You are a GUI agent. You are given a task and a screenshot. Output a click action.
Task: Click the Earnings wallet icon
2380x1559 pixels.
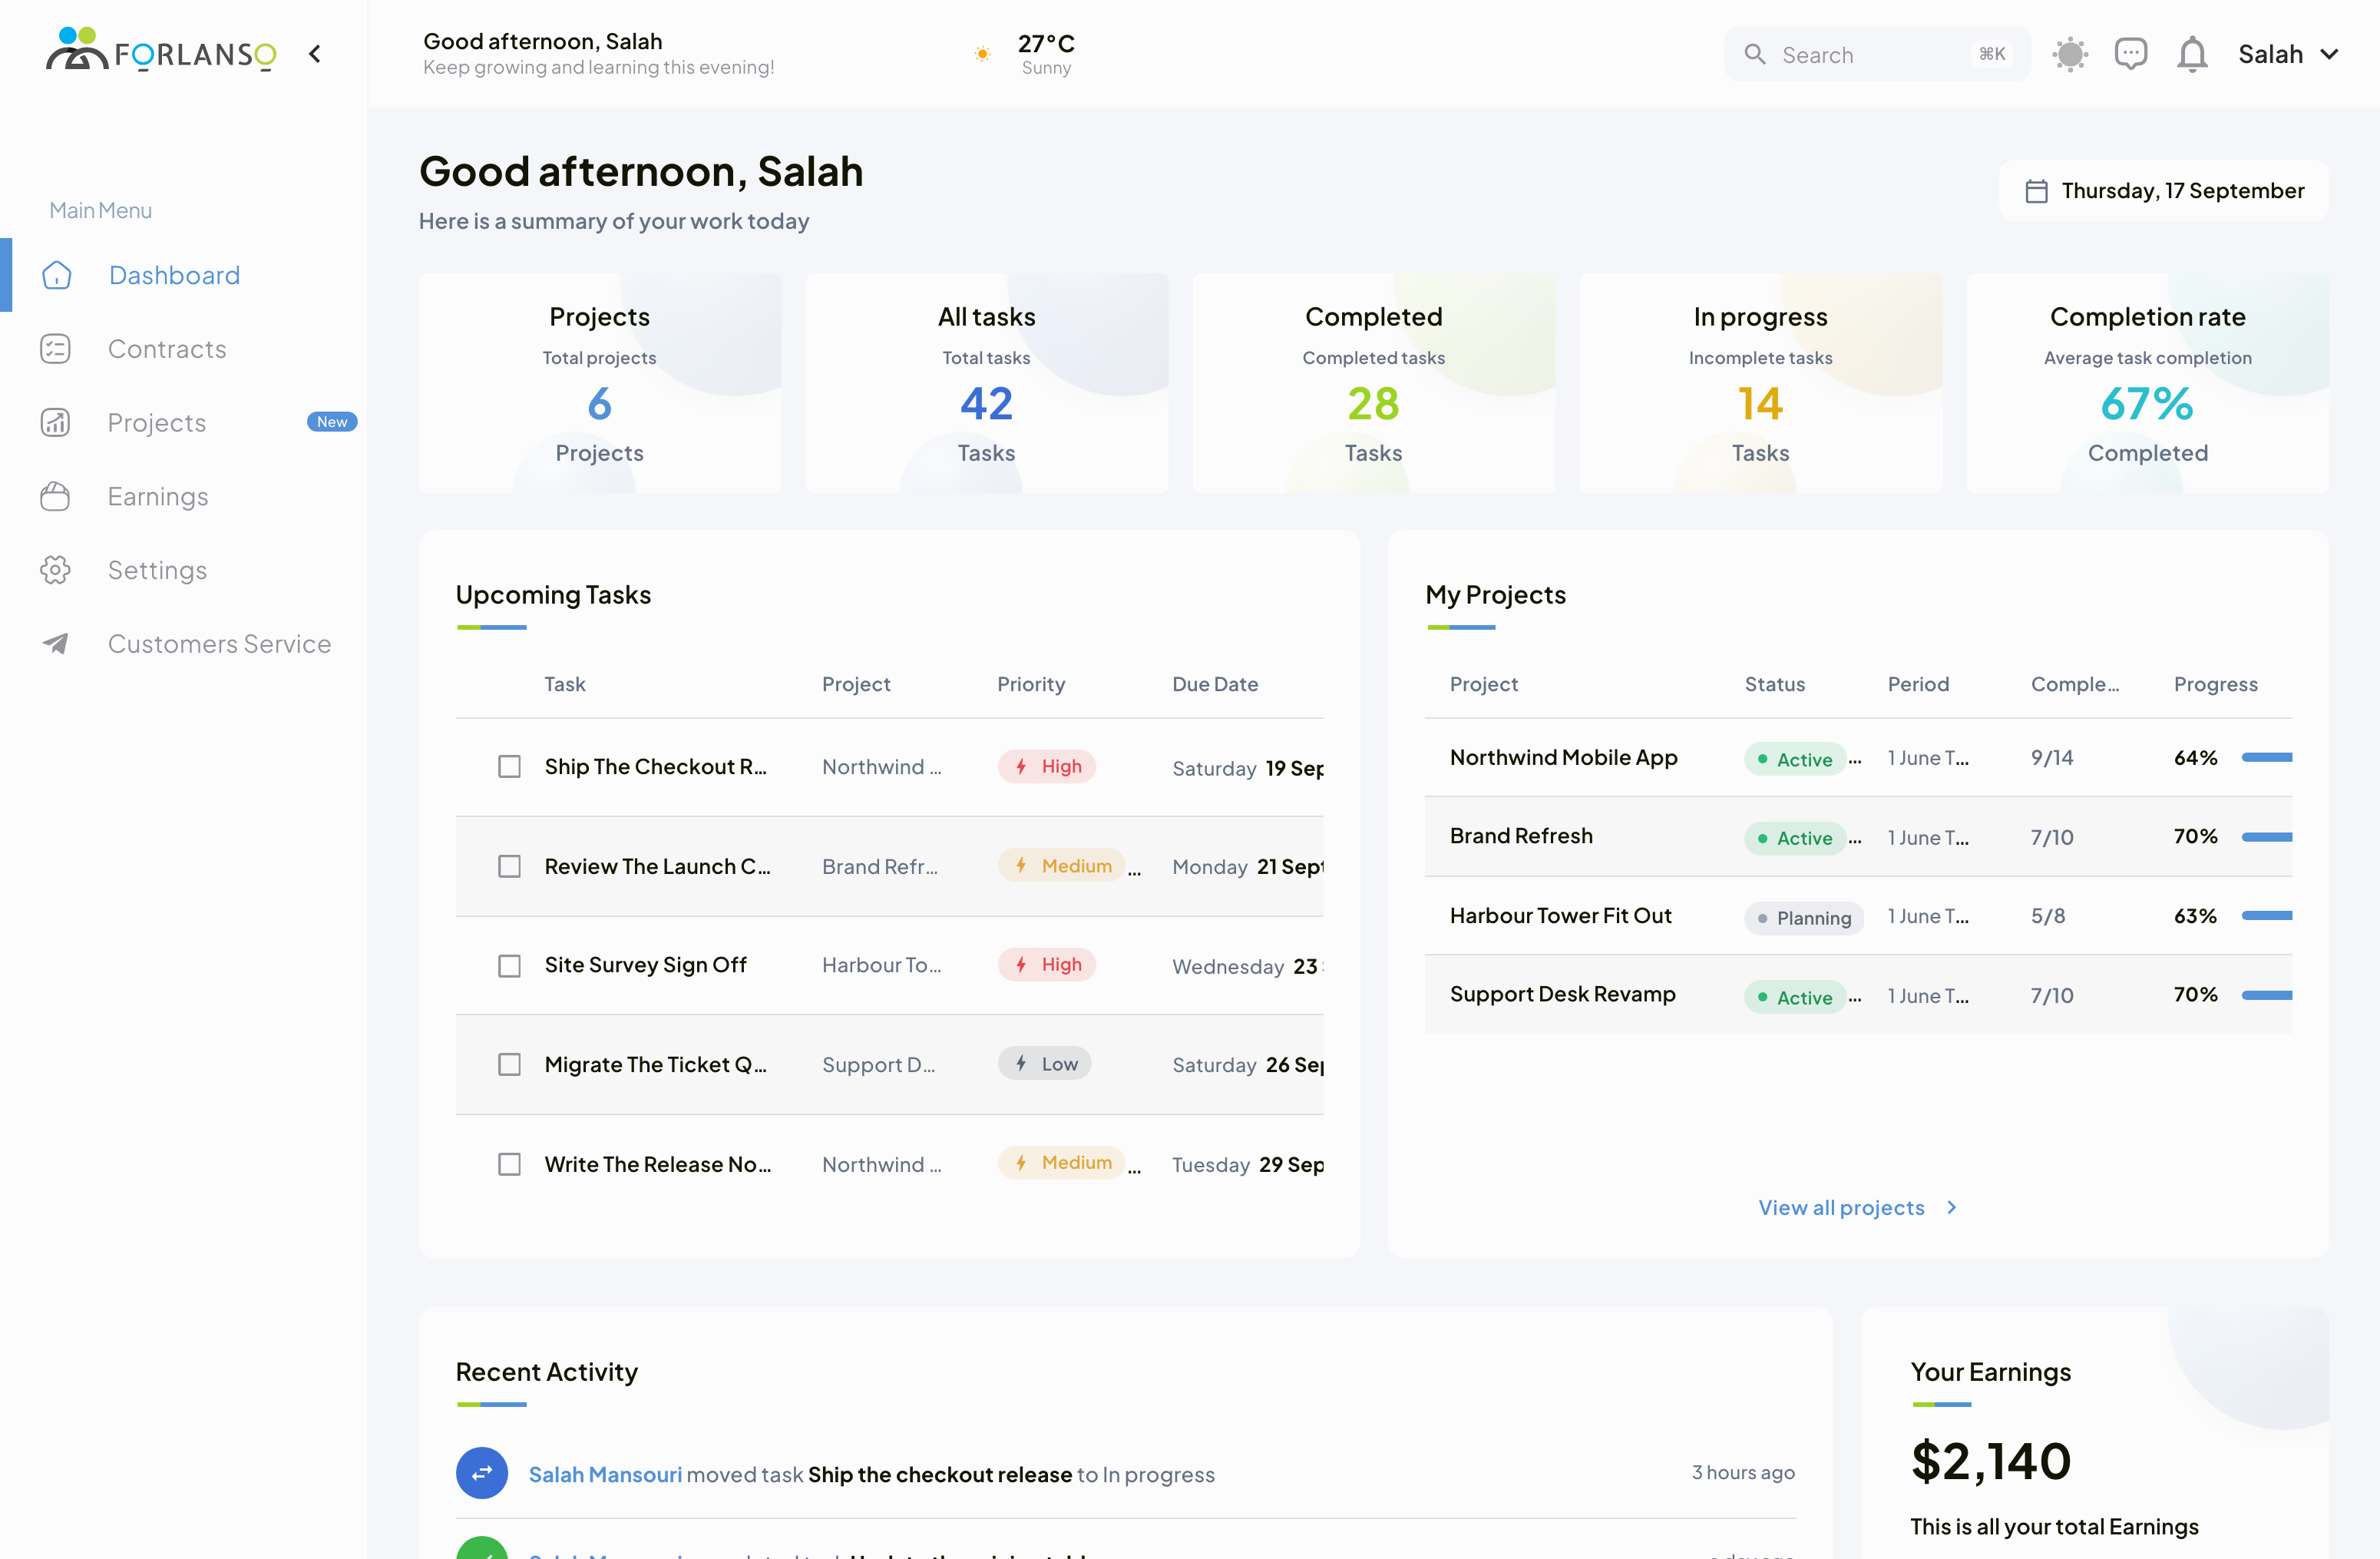(55, 496)
